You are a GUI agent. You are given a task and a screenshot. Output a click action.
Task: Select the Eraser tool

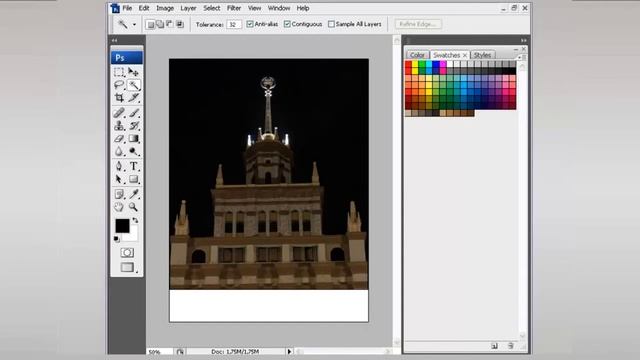pyautogui.click(x=119, y=139)
